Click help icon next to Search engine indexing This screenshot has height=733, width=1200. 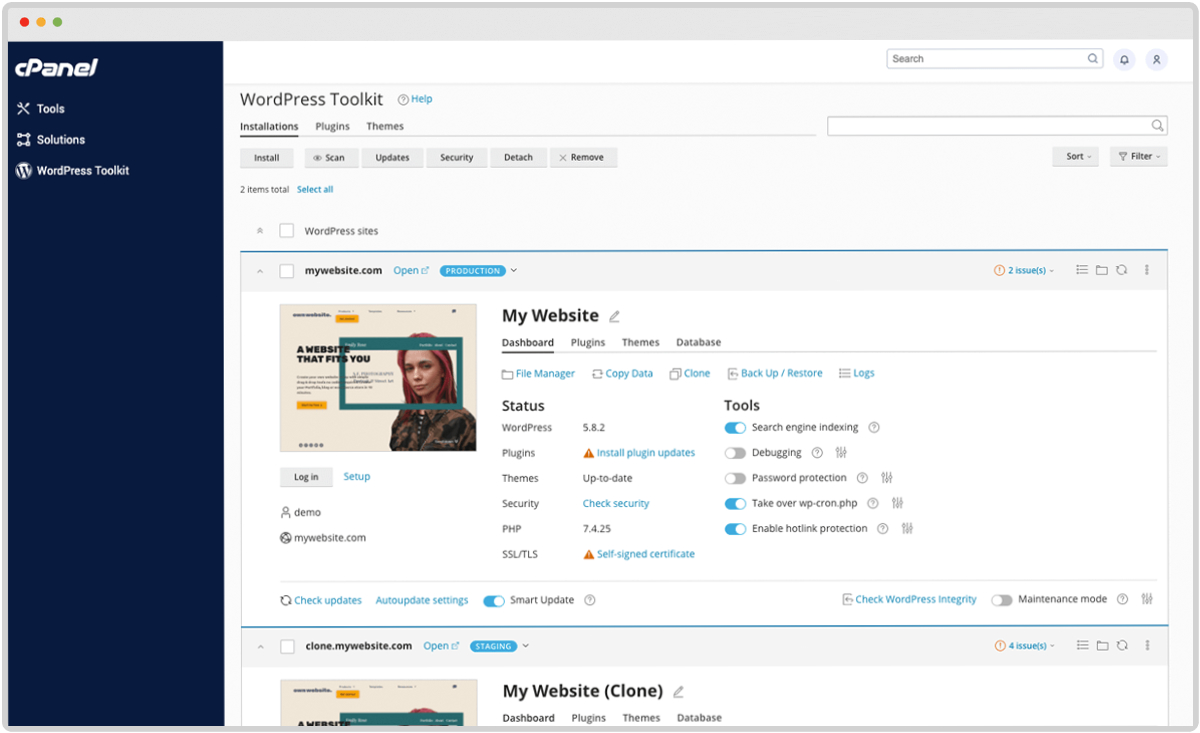(874, 428)
